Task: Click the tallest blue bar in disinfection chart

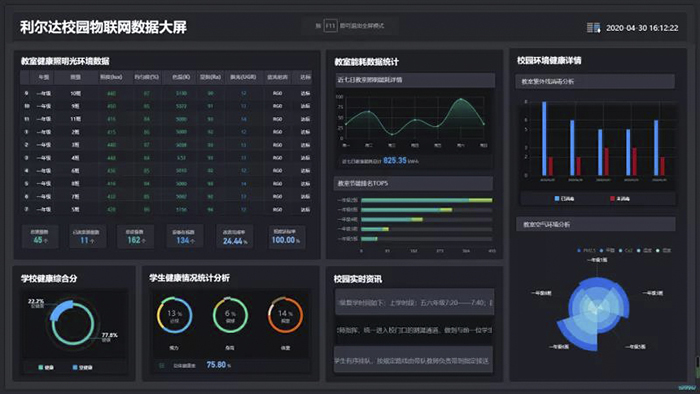Action: click(x=544, y=139)
